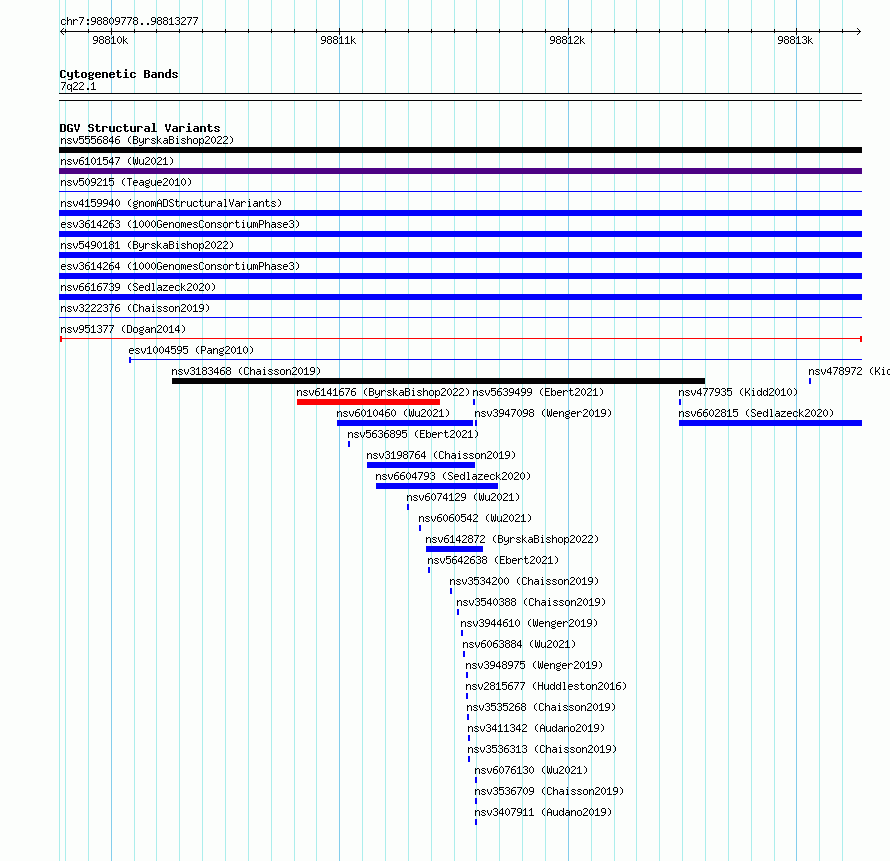890x861 pixels.
Task: Open nsv5642638 (Ebert2021) label
Action: pos(493,560)
